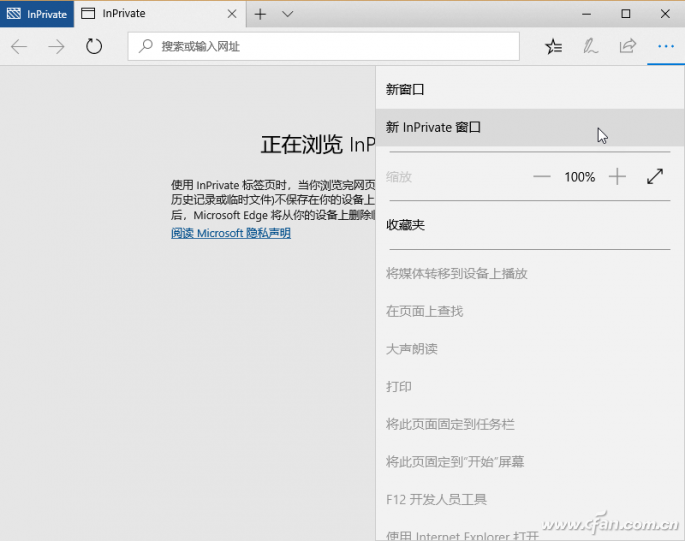Add a new tab with the plus button
This screenshot has height=541, width=685.
[x=260, y=14]
